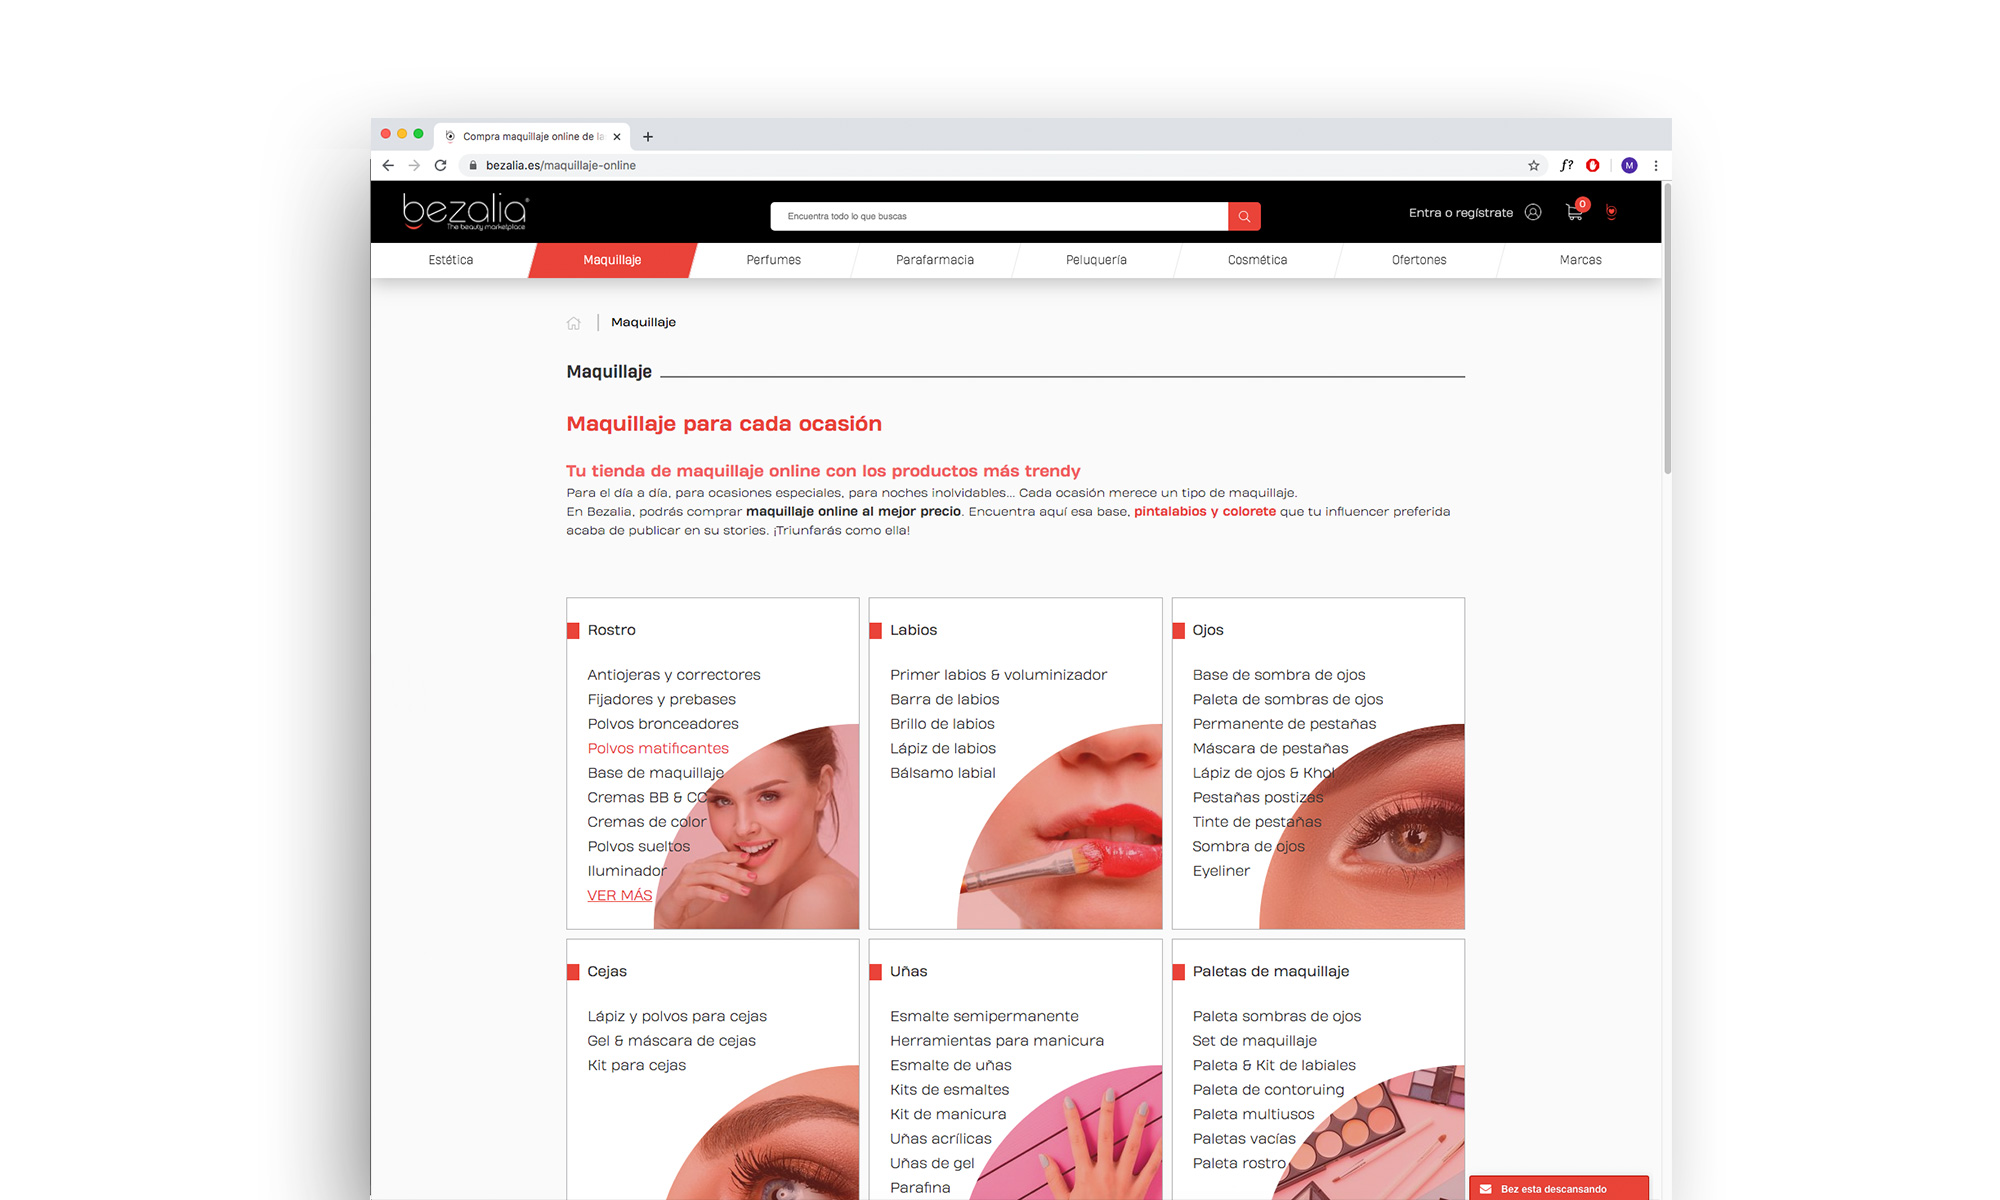
Task: Open Esmalte semipermanente
Action: (x=984, y=1016)
